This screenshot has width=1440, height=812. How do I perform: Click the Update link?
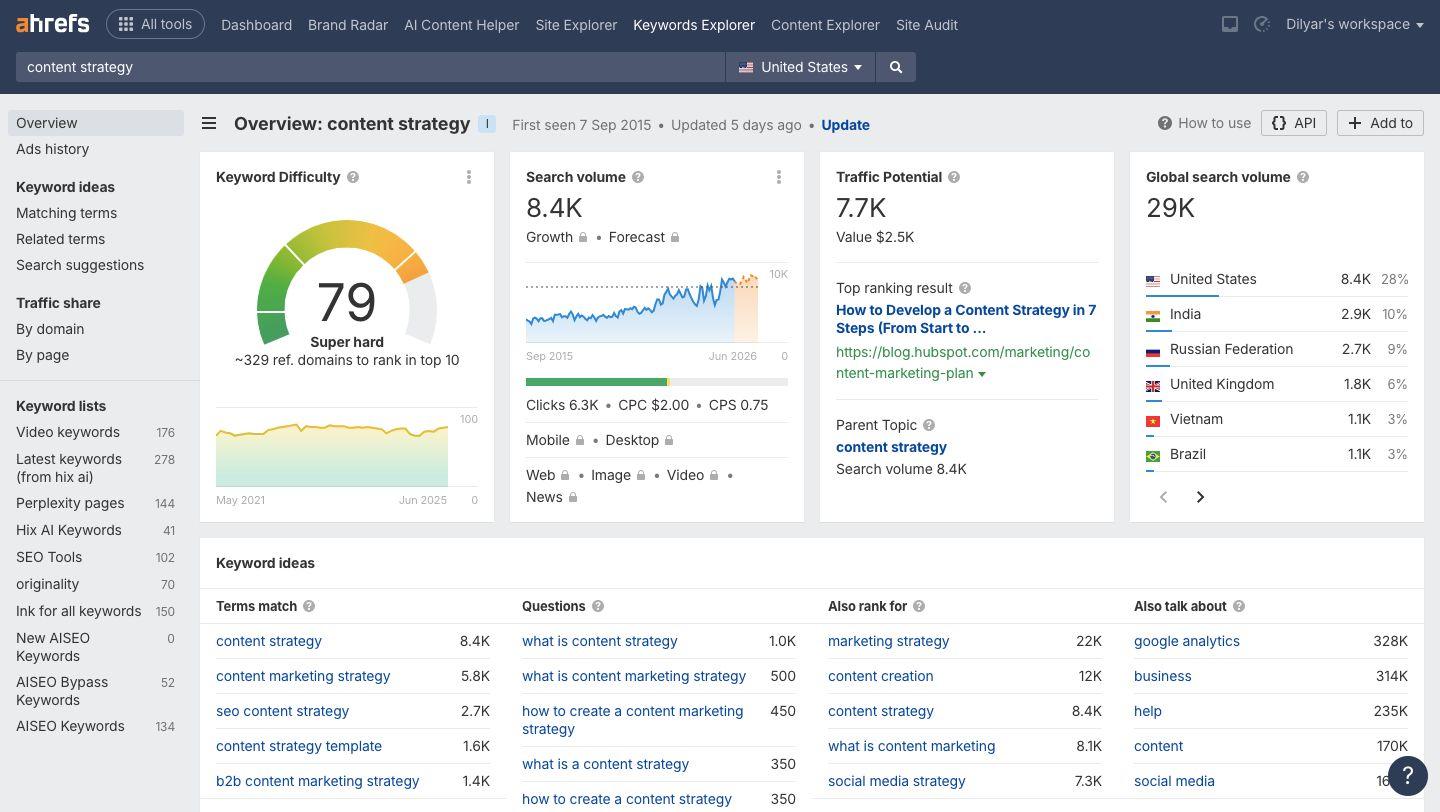[x=845, y=125]
